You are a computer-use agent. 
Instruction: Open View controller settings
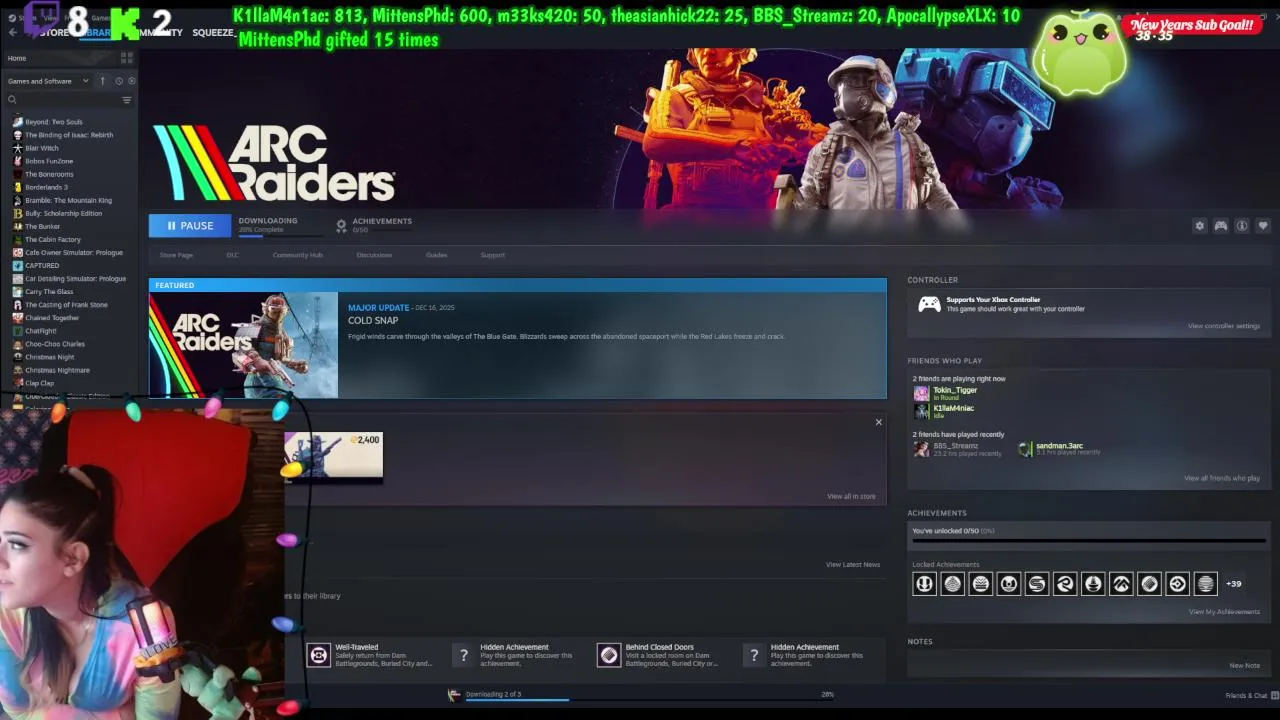point(1224,326)
